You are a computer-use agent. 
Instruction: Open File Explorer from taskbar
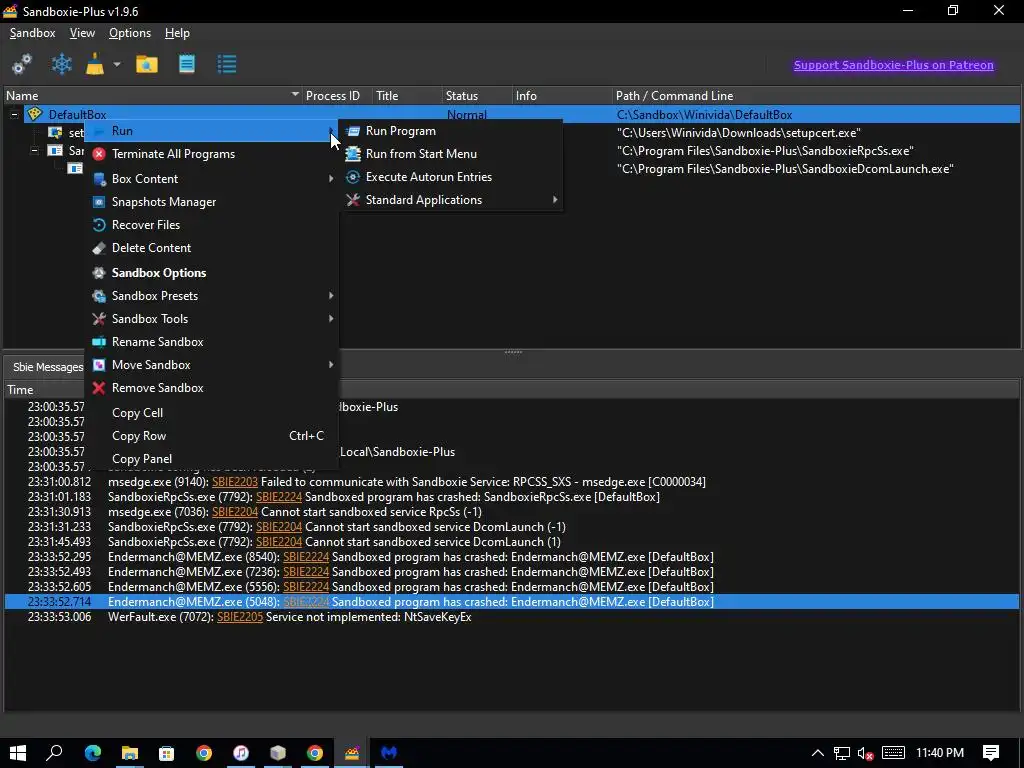tap(130, 753)
